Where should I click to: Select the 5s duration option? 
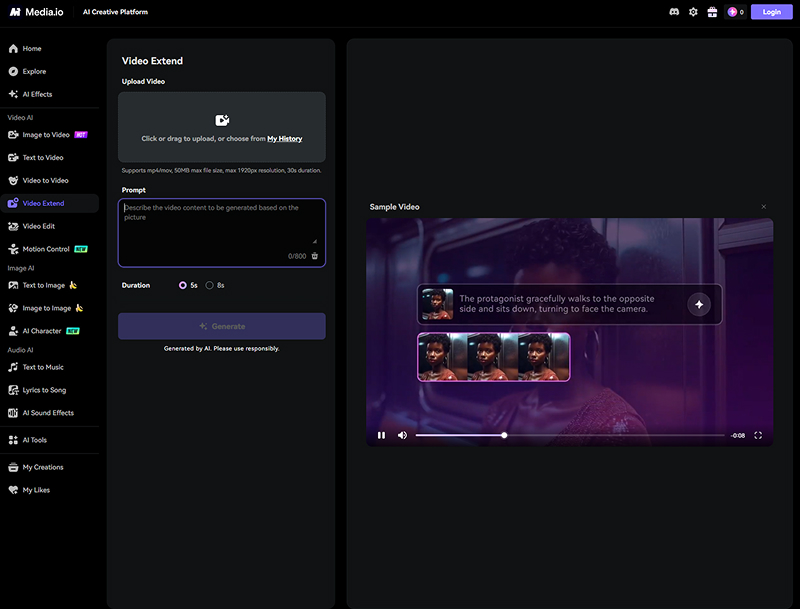pyautogui.click(x=183, y=285)
